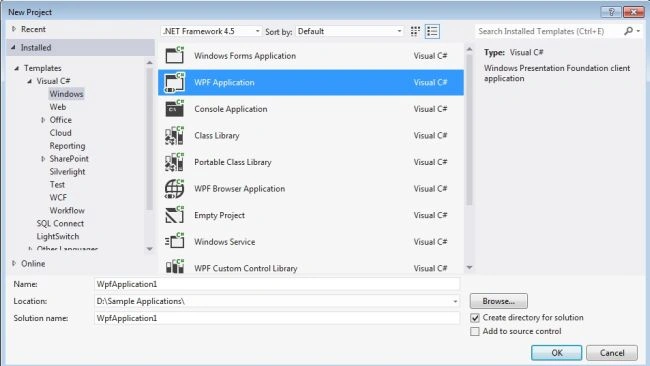The image size is (650, 366).
Task: Expand the Online section
Action: click(14, 263)
